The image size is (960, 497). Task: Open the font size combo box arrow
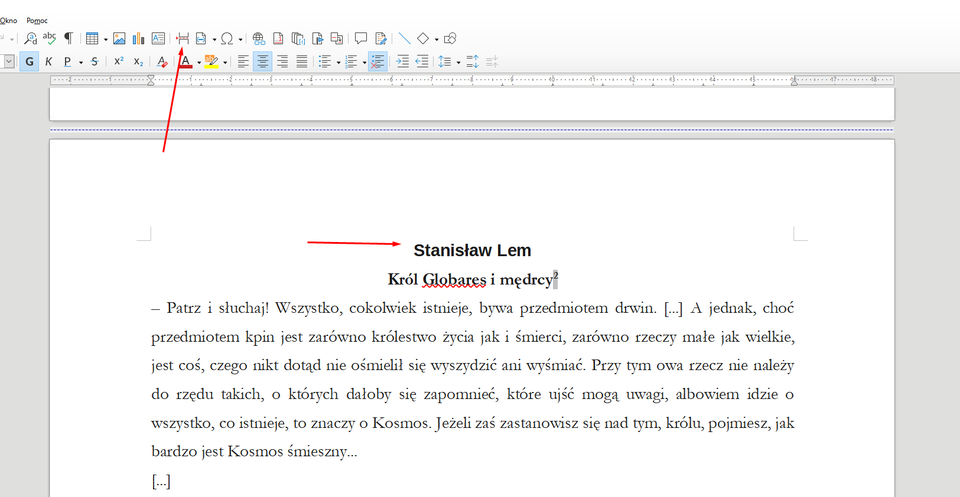click(9, 61)
